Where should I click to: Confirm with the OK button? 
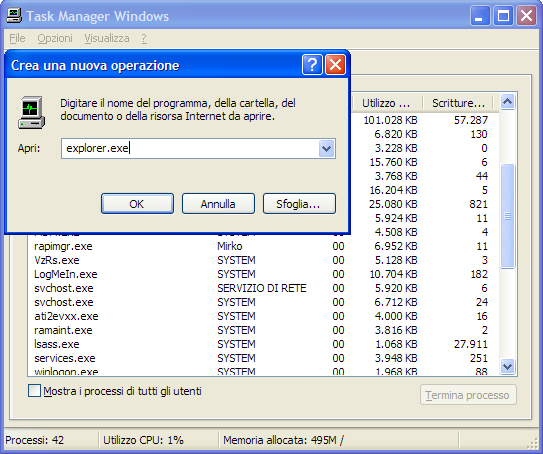(137, 204)
